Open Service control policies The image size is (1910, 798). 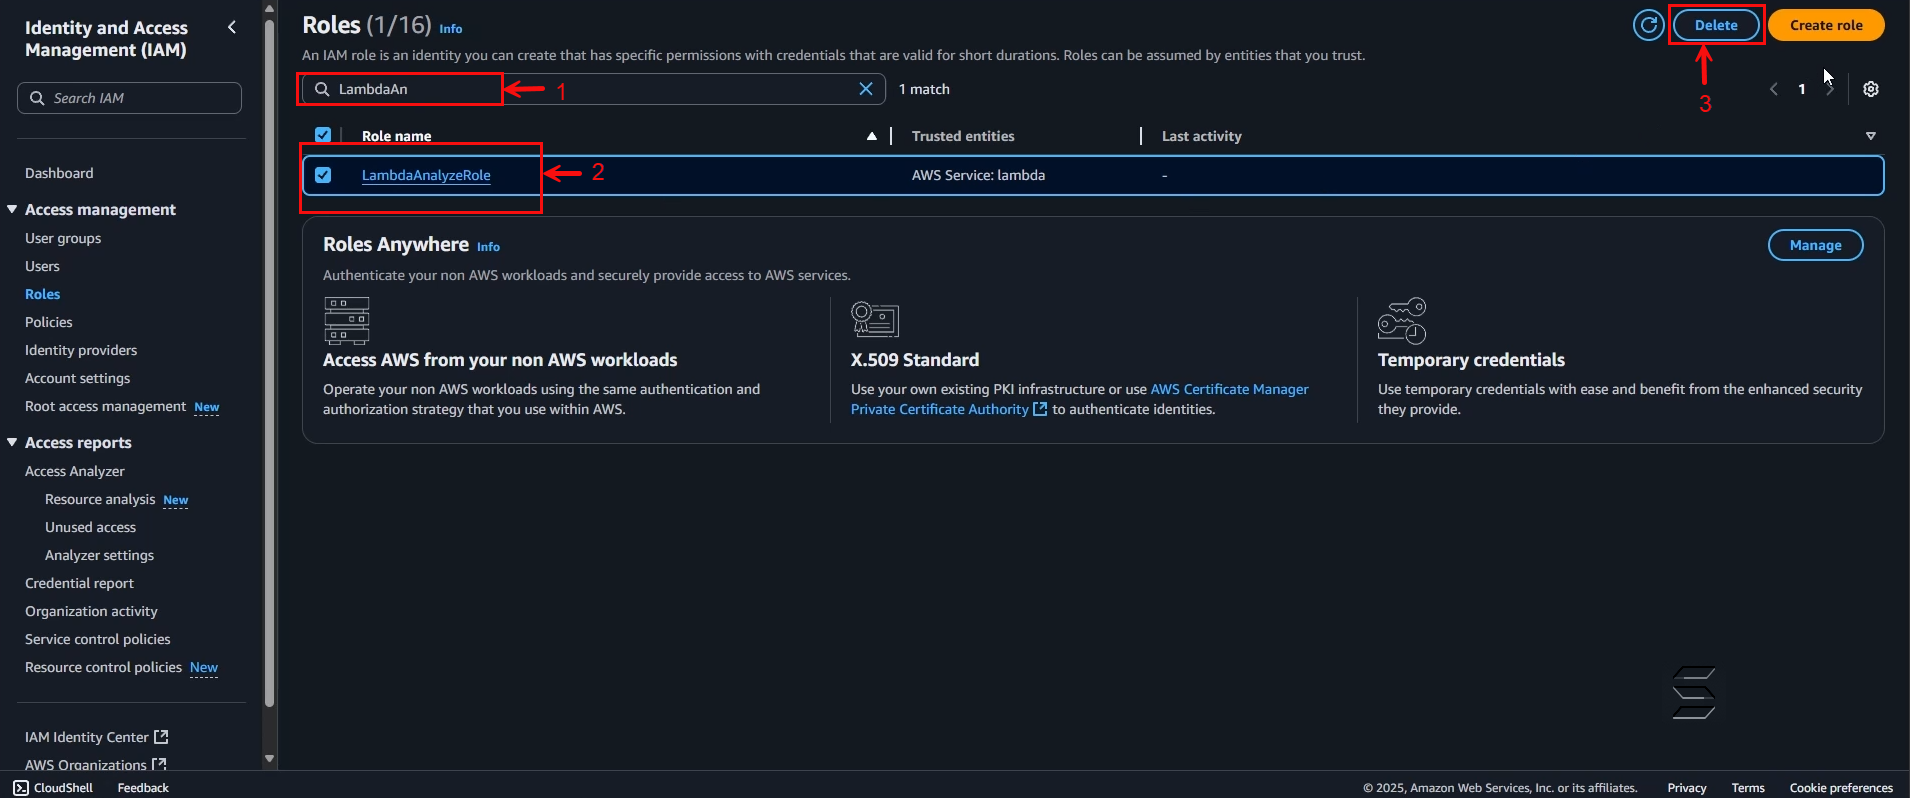click(x=98, y=639)
